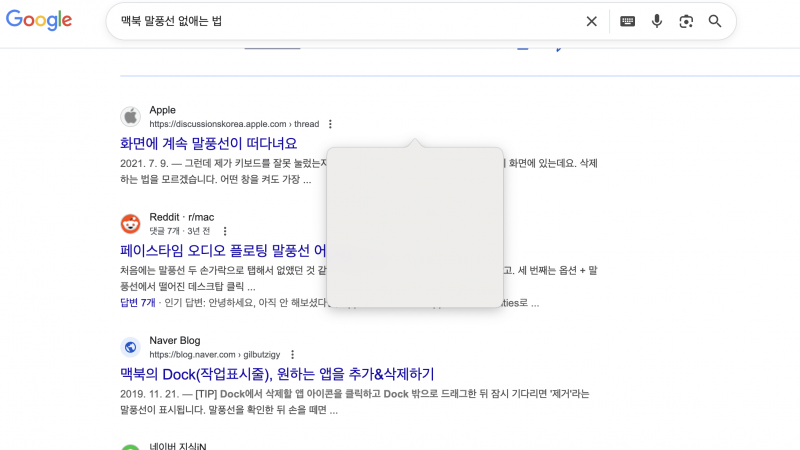
Task: Click the 2019. 11. 21. snippet date
Action: point(149,394)
